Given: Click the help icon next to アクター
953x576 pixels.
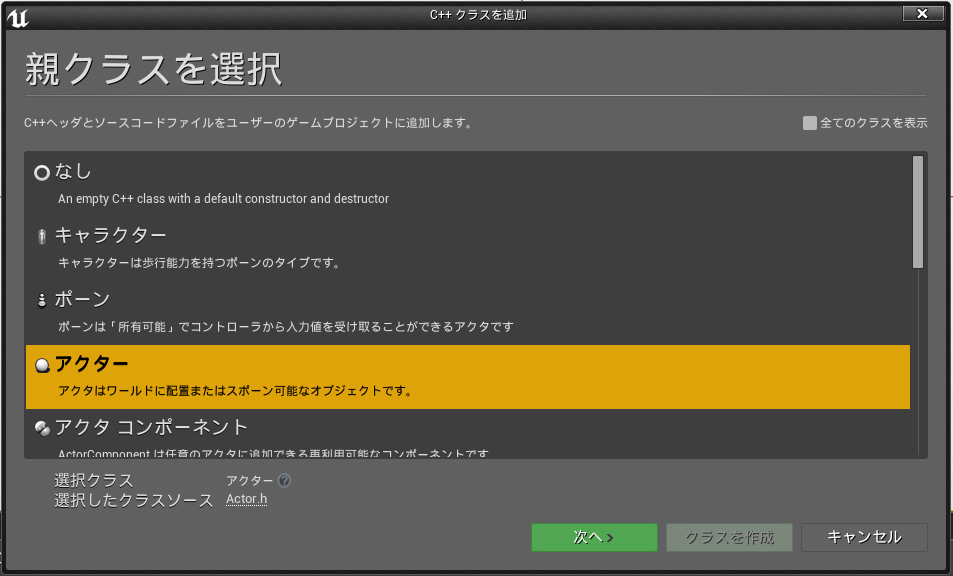Looking at the screenshot, I should [284, 481].
